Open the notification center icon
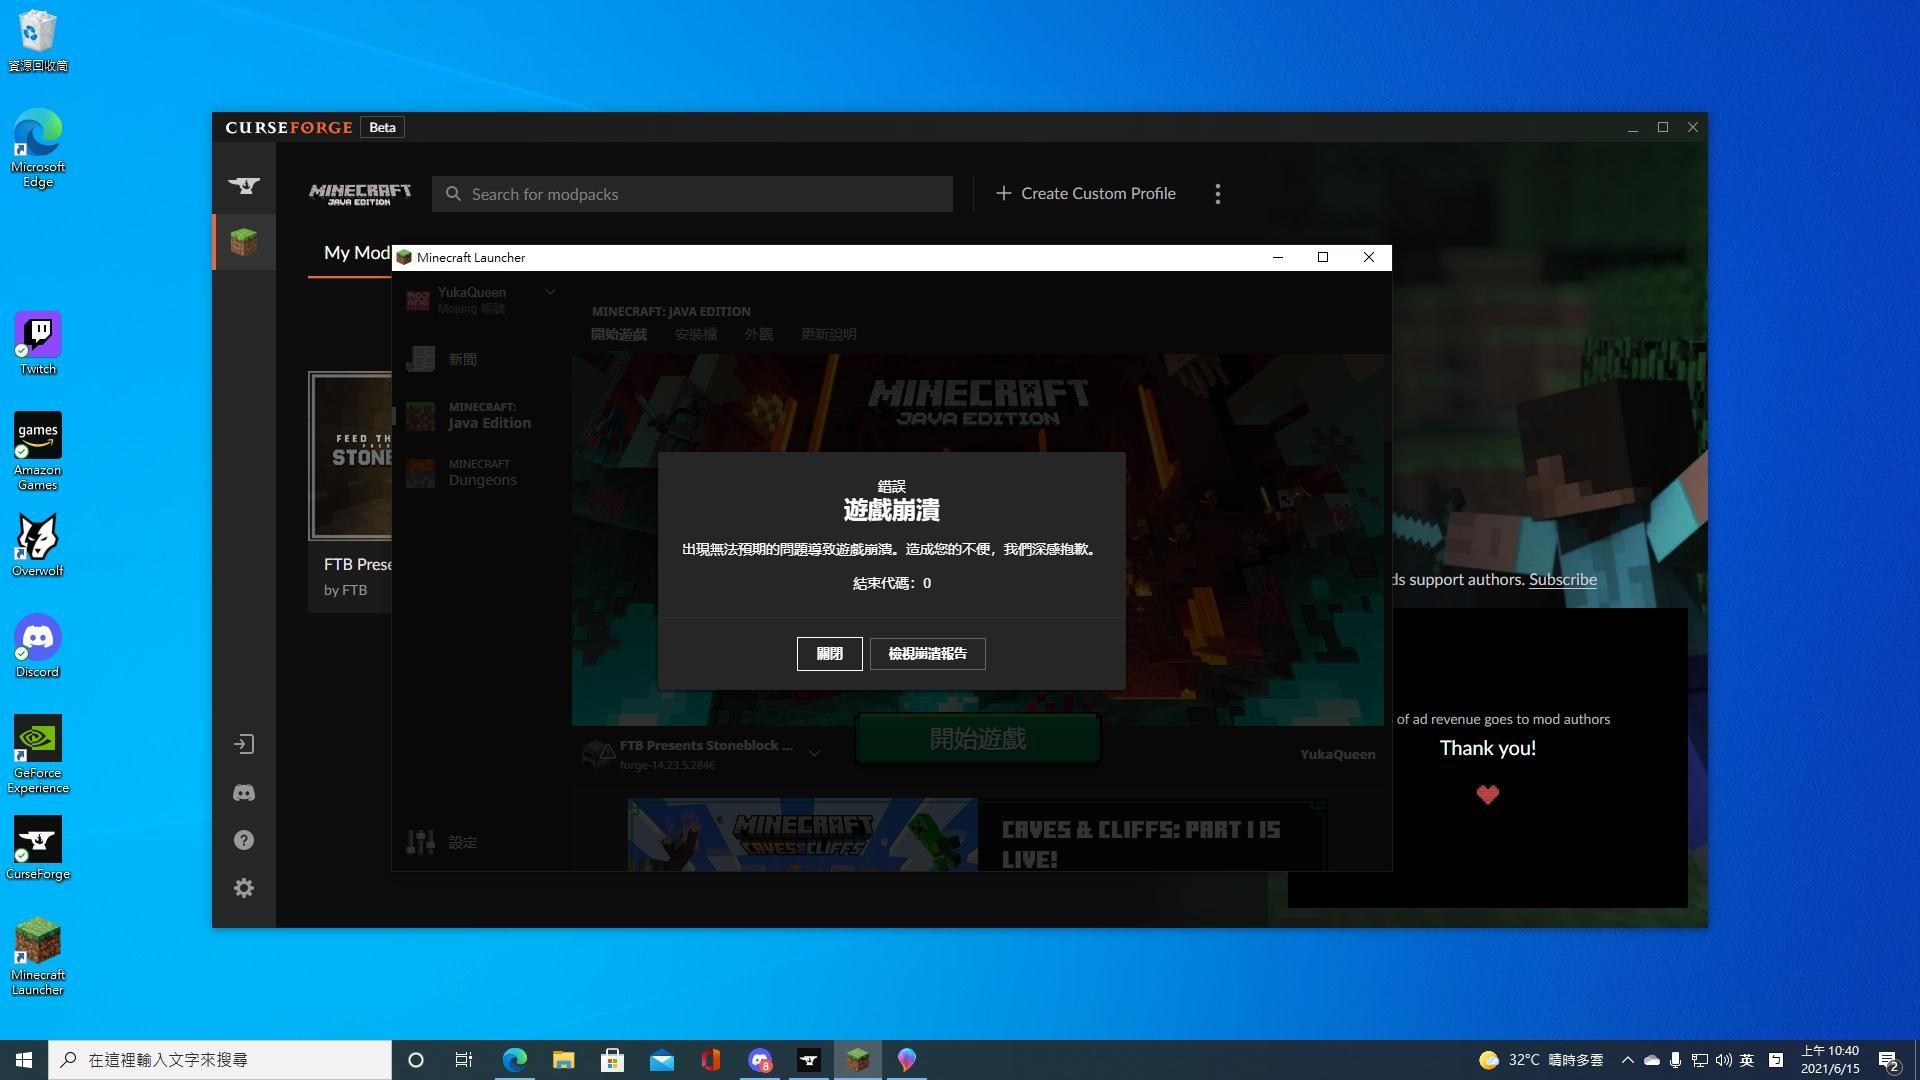The width and height of the screenshot is (1920, 1080). click(x=1888, y=1060)
